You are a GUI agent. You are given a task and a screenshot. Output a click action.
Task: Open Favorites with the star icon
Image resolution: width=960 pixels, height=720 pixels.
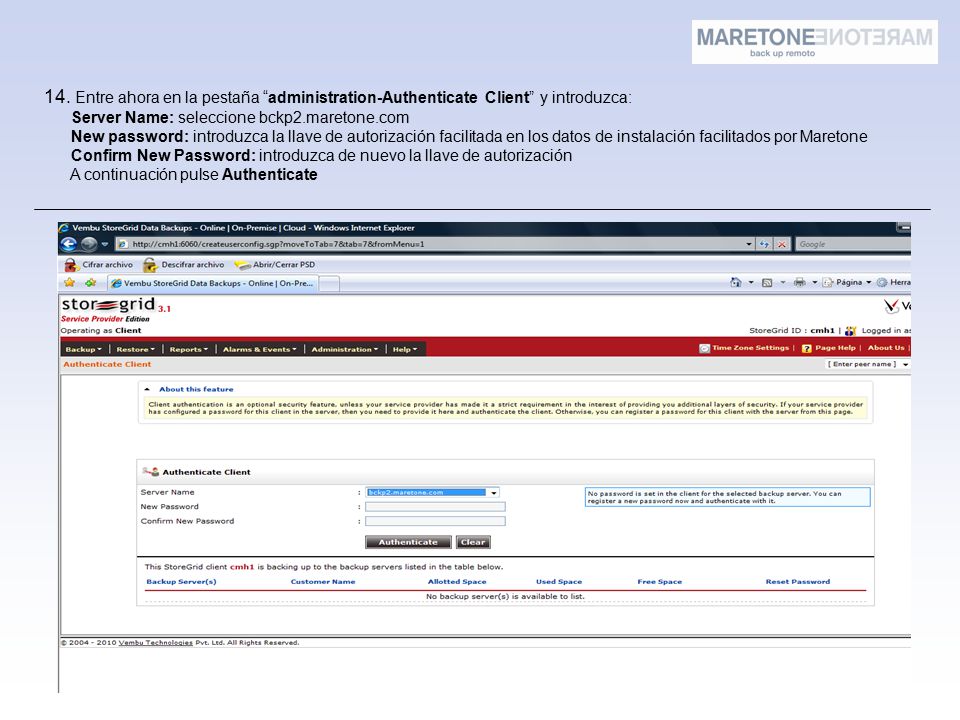69,283
